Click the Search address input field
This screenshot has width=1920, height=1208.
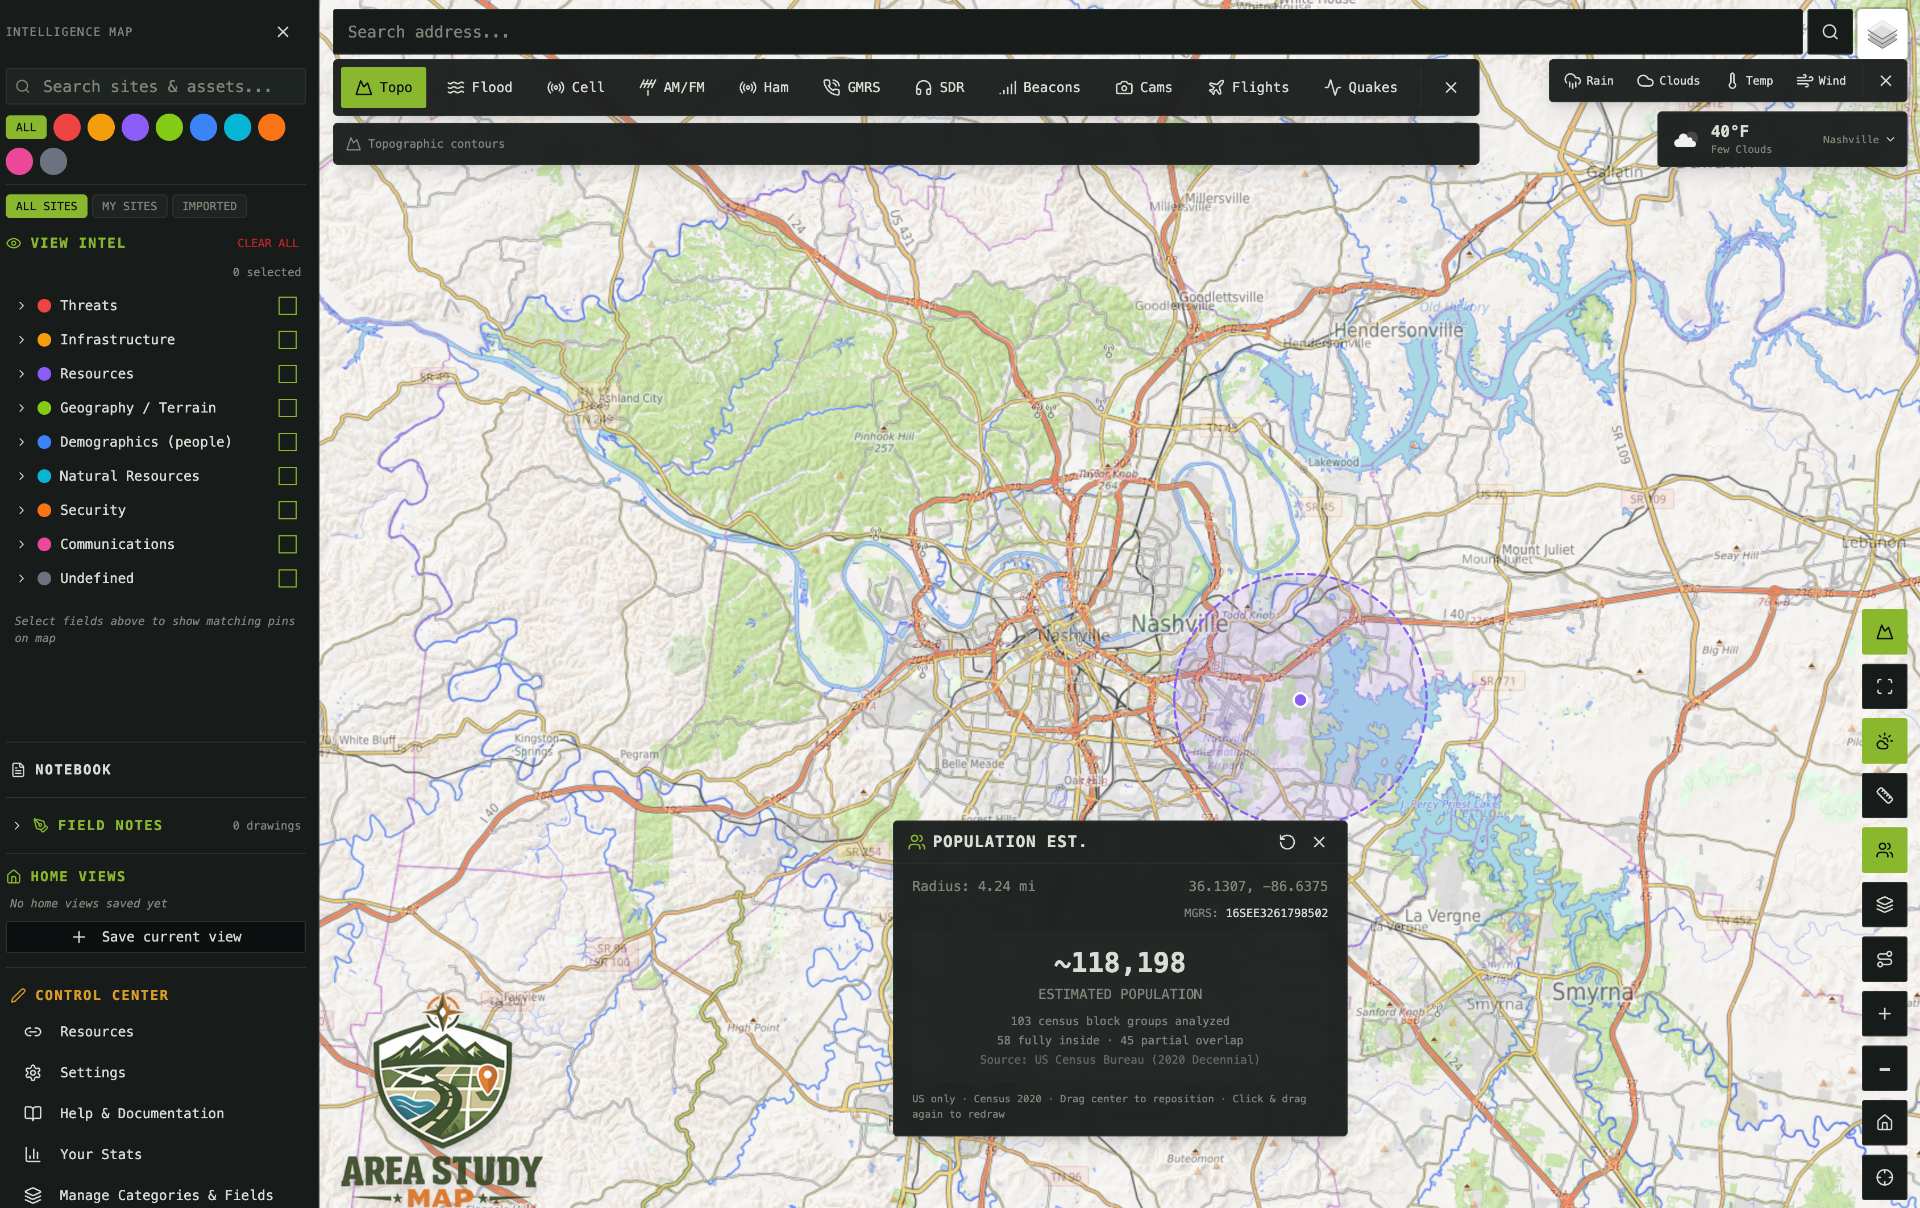tap(1067, 32)
